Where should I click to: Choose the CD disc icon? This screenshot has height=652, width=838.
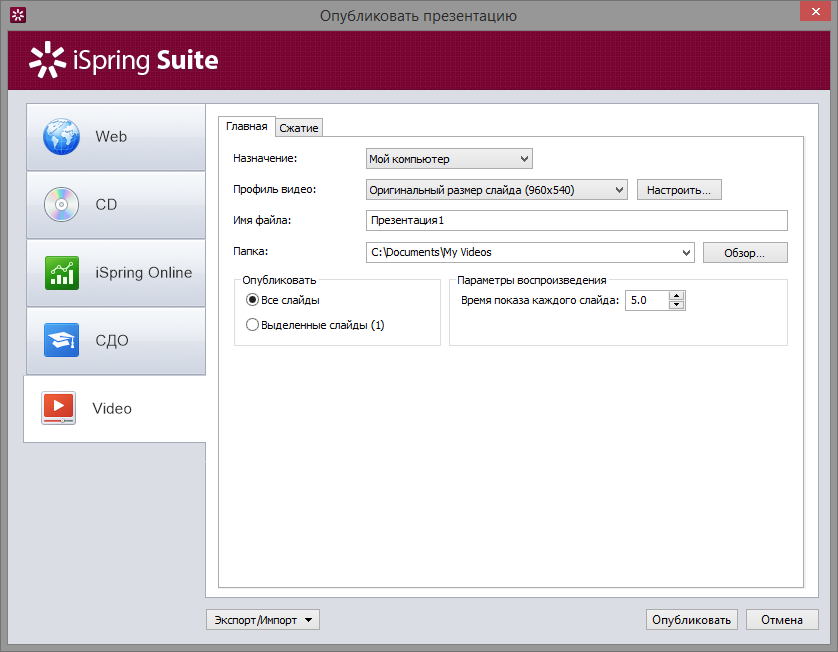tap(61, 205)
